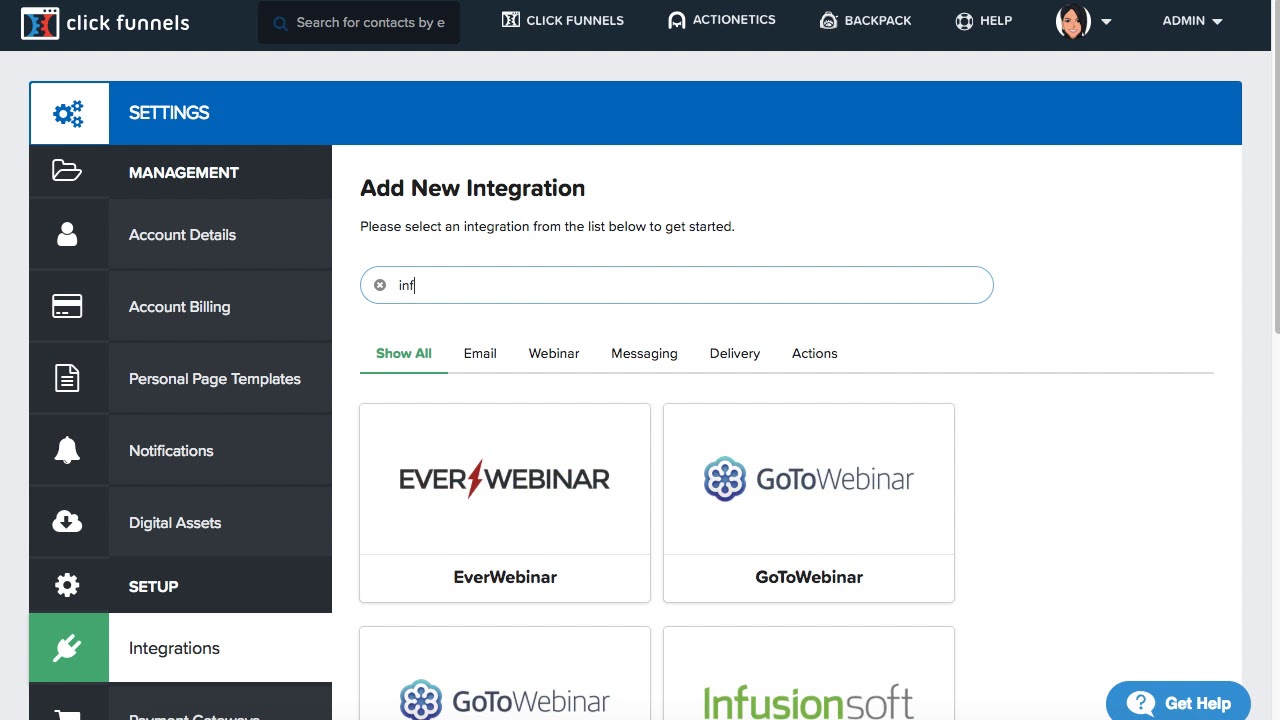The height and width of the screenshot is (720, 1280).
Task: Click the Management section header
Action: (180, 172)
